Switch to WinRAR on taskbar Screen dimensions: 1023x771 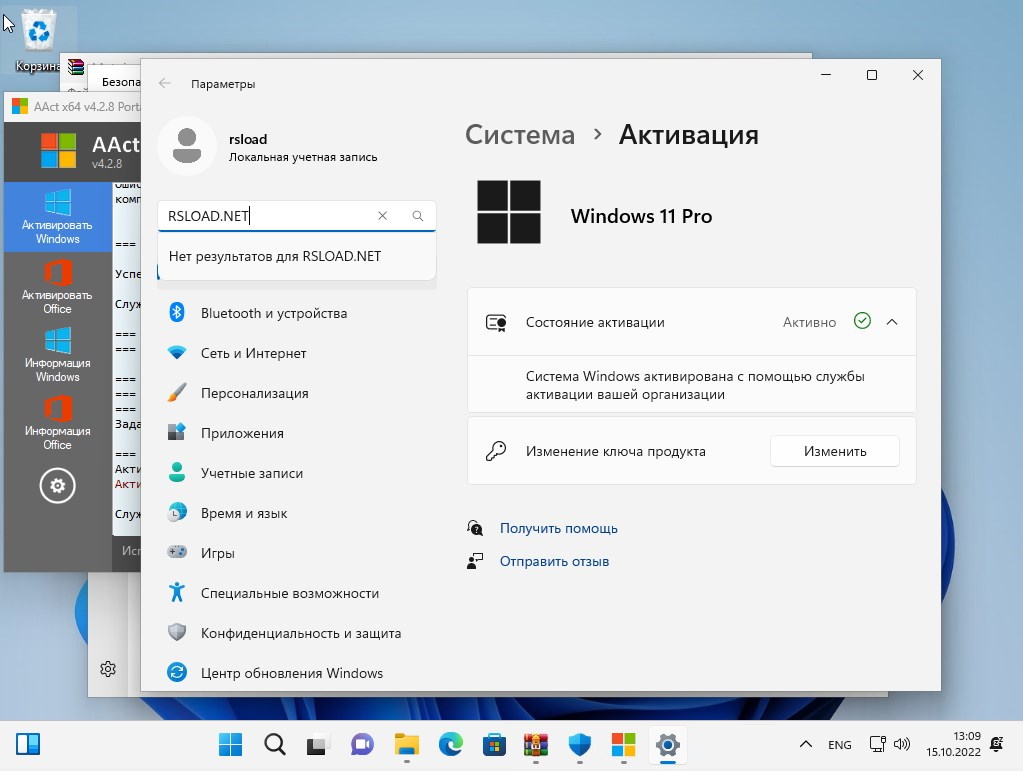click(536, 744)
